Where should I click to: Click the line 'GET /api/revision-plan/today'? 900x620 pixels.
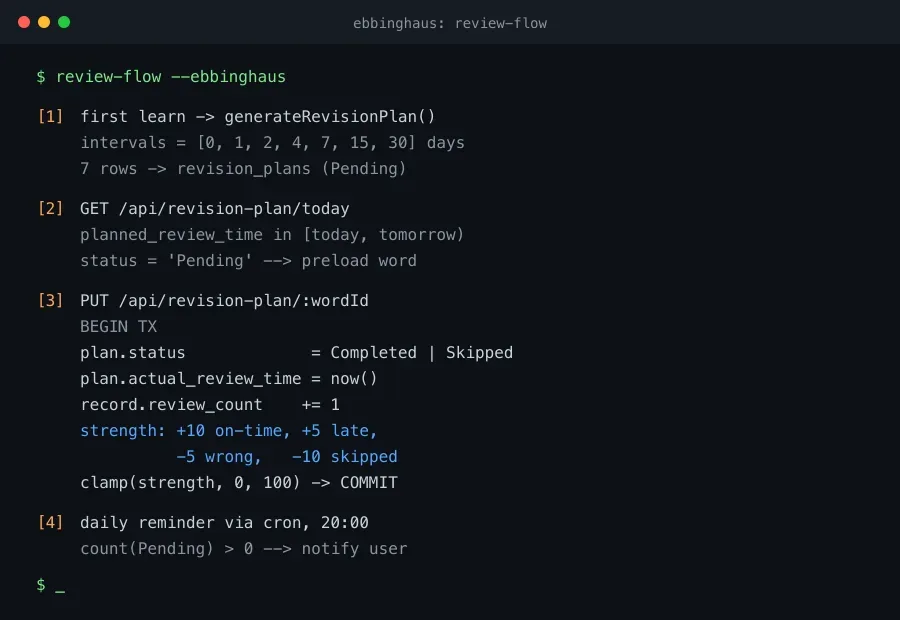pyautogui.click(x=215, y=208)
